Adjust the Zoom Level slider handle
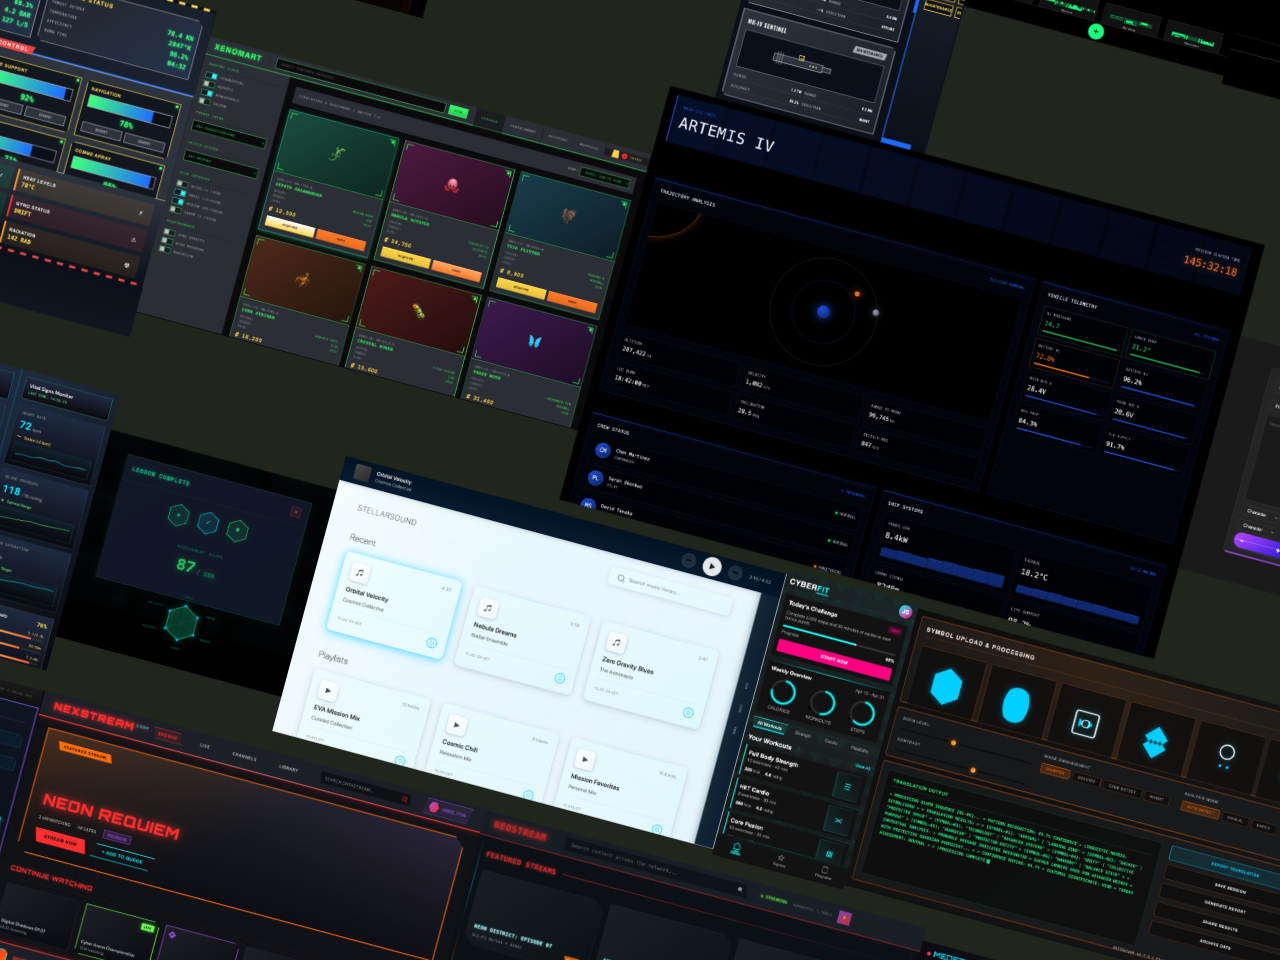This screenshot has height=960, width=1280. coord(955,742)
